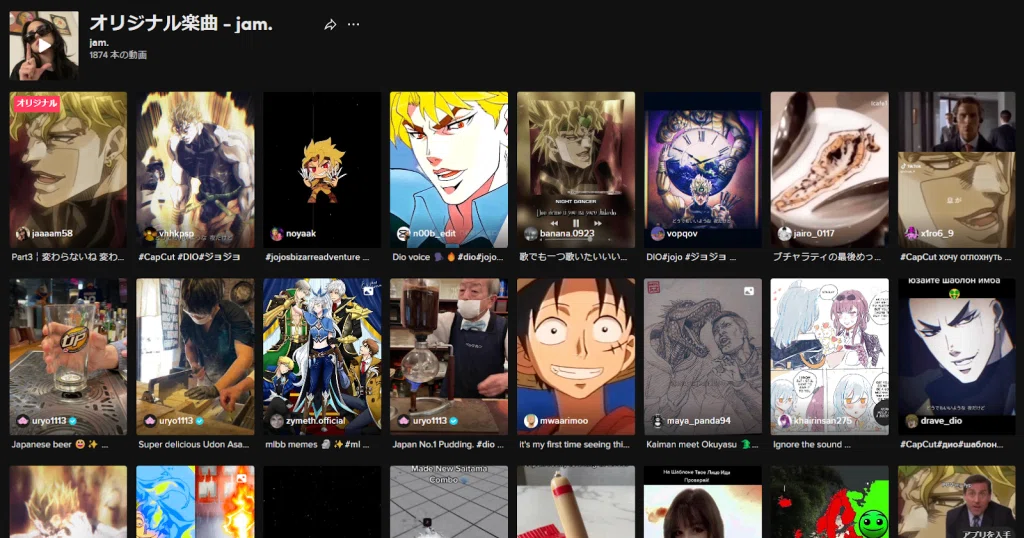Click the share arrow icon

(330, 25)
